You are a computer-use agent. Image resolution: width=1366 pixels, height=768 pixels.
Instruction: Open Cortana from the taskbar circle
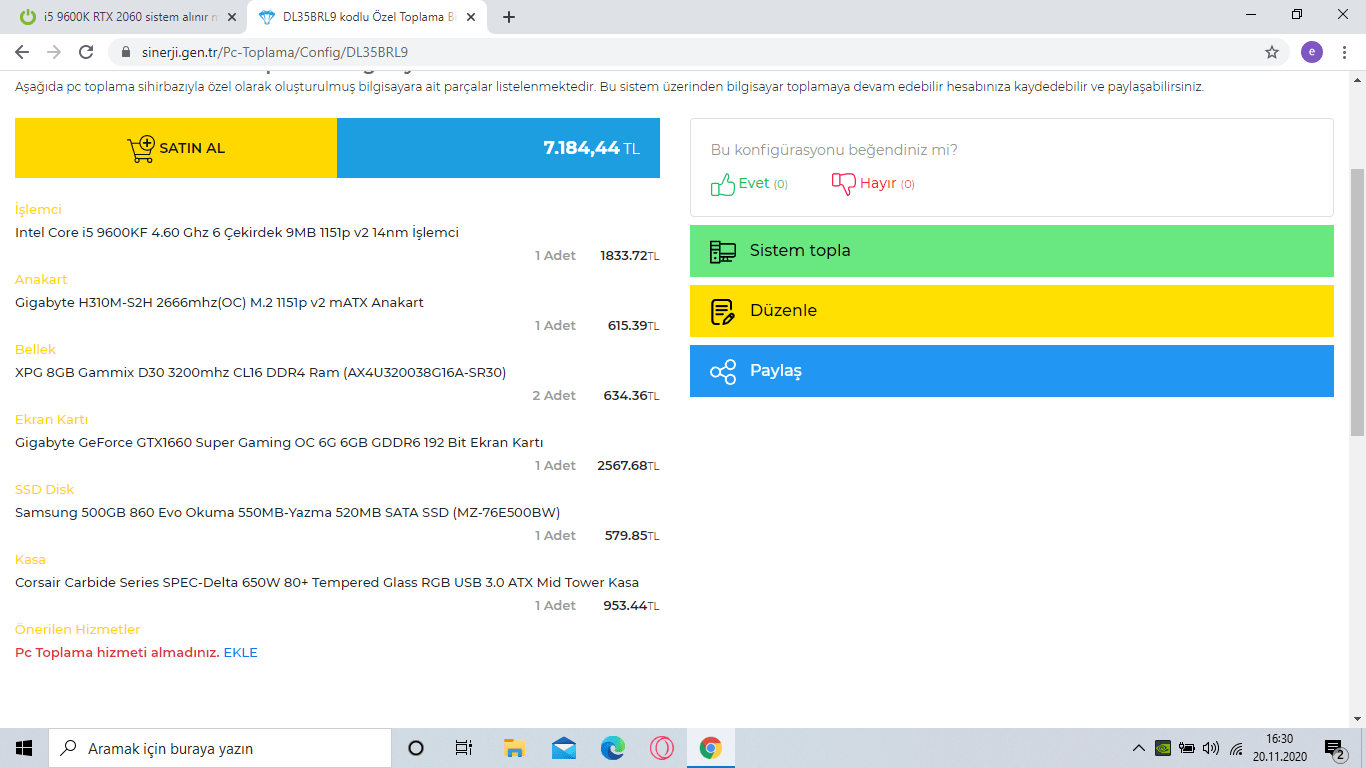point(416,748)
